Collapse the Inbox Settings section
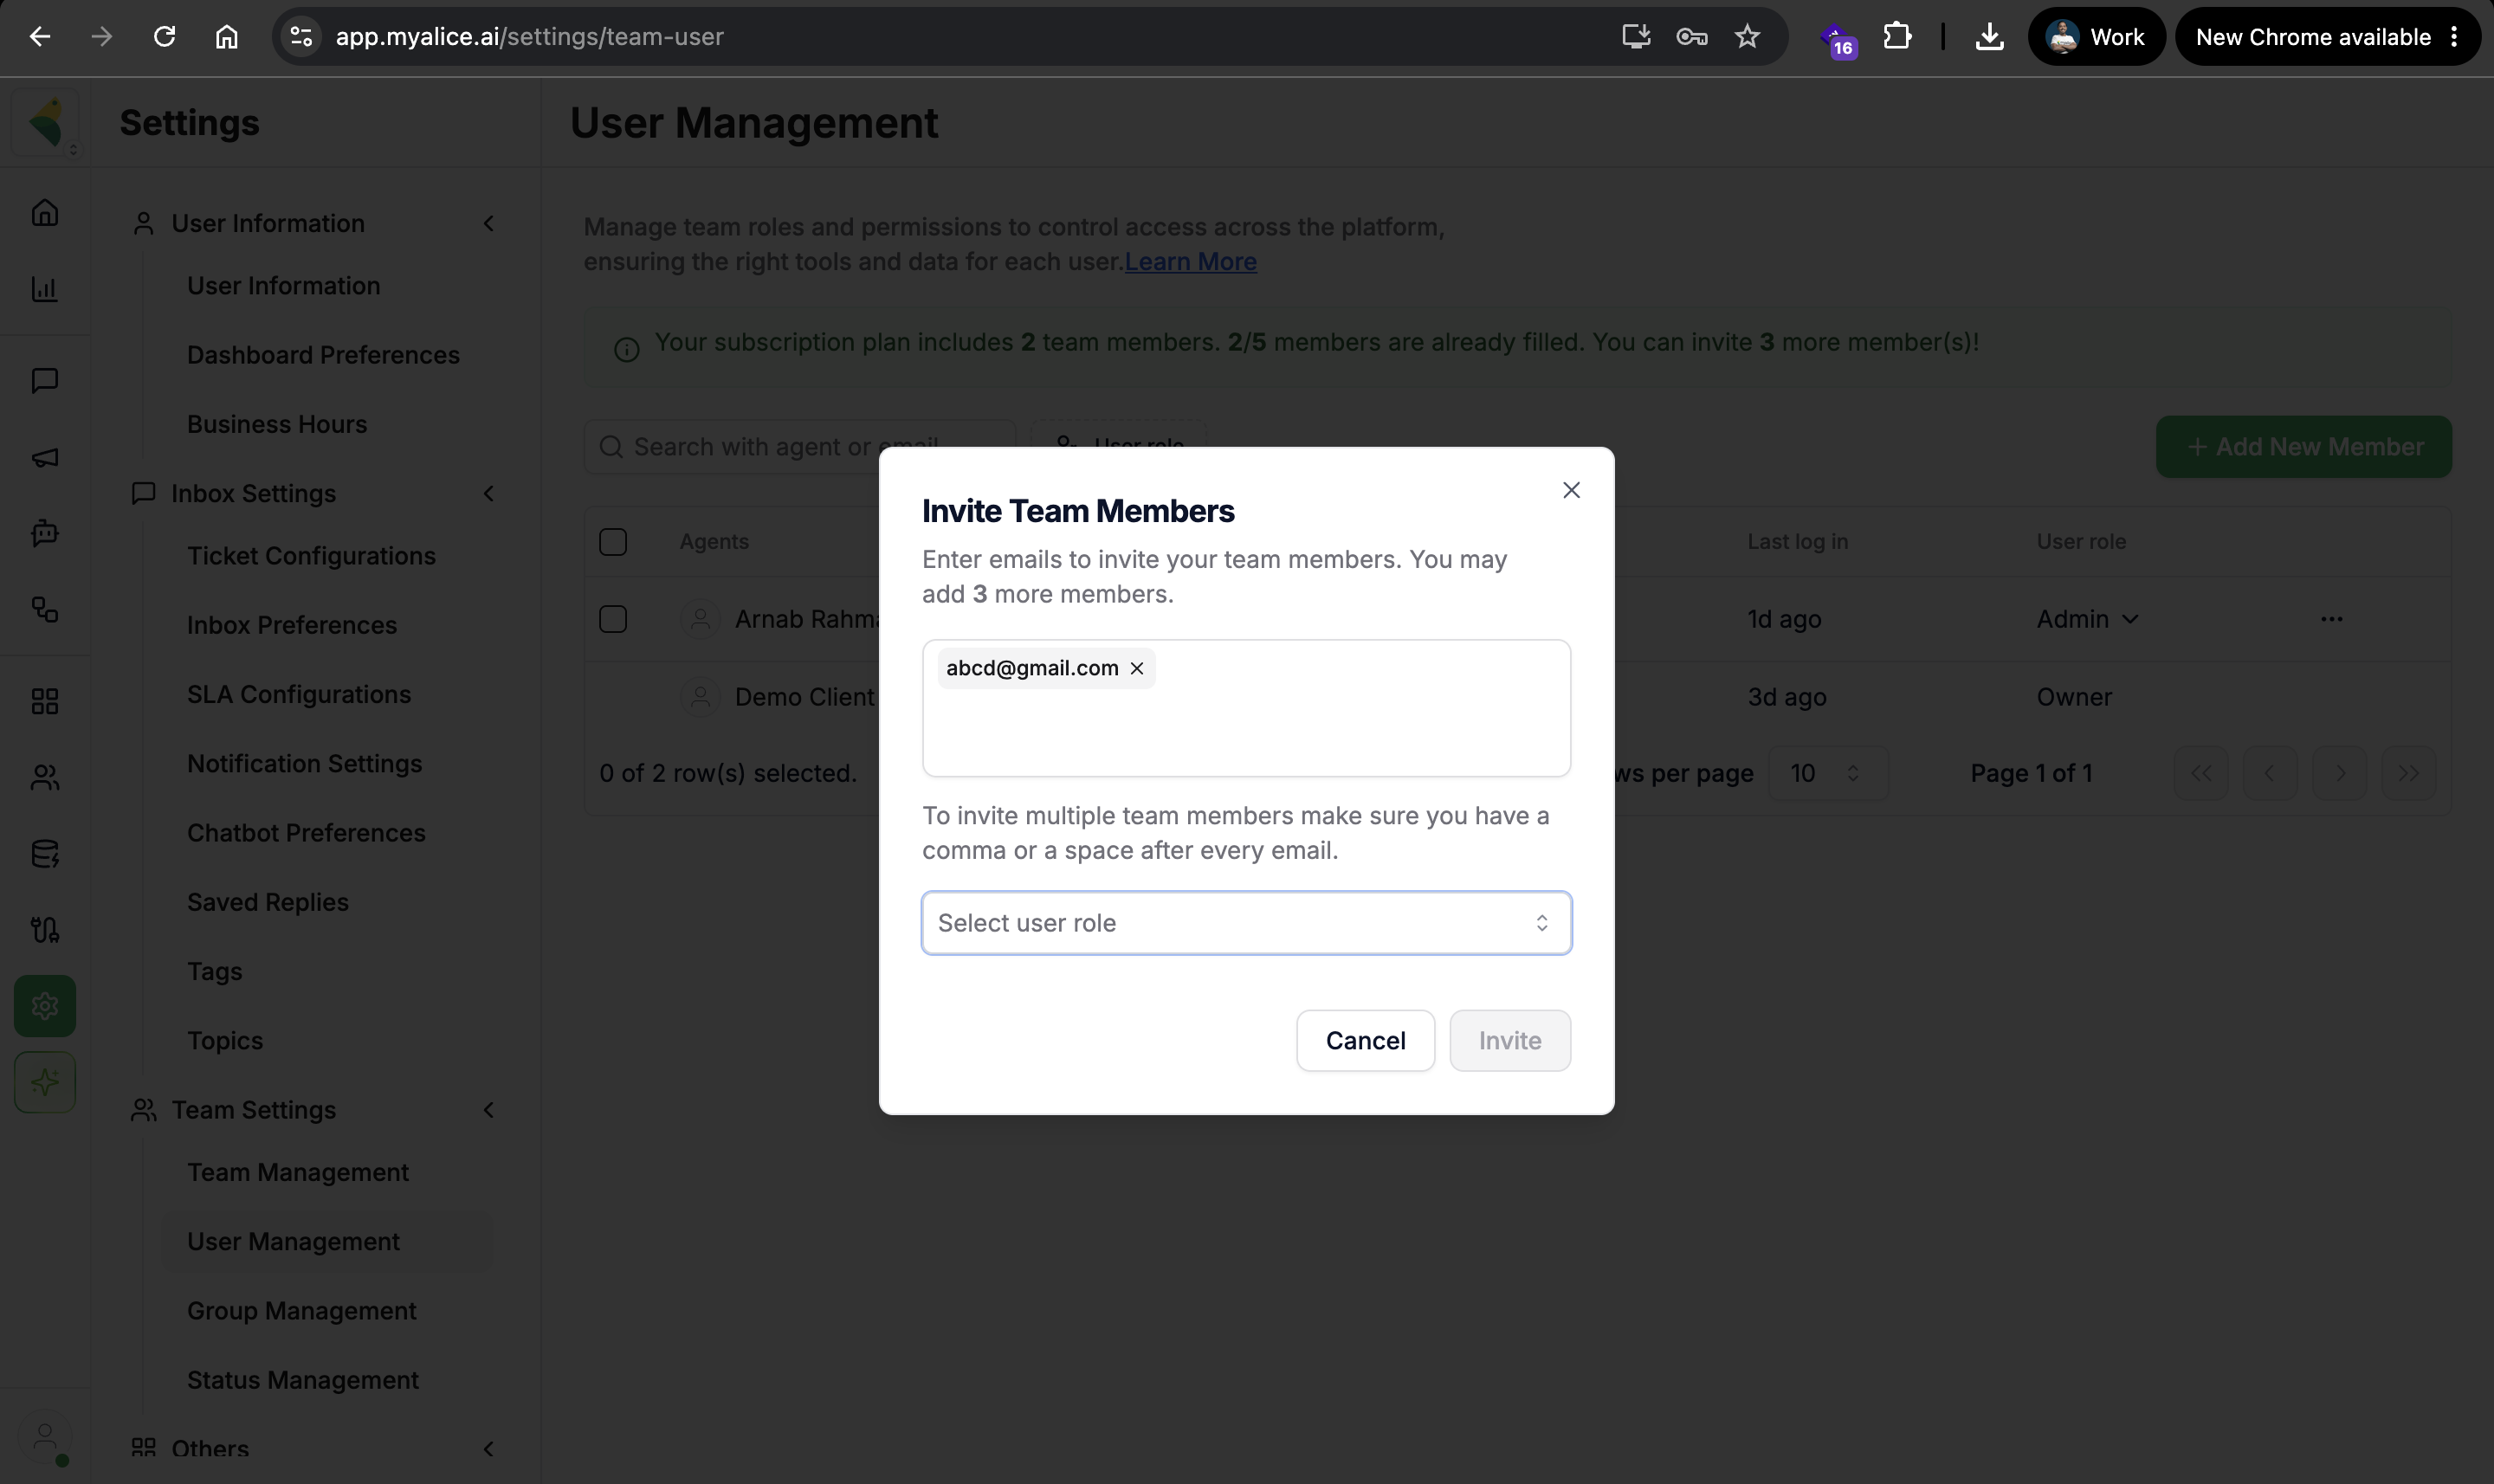 (489, 493)
